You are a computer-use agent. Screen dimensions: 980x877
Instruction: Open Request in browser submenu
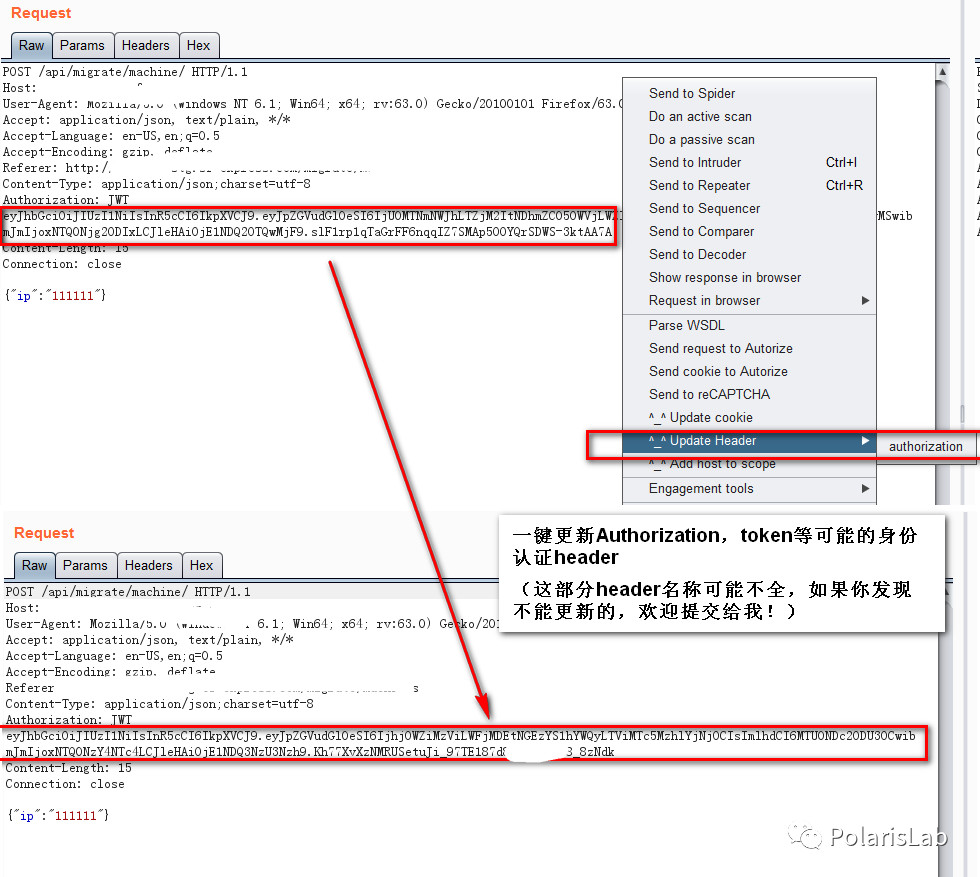click(x=749, y=301)
